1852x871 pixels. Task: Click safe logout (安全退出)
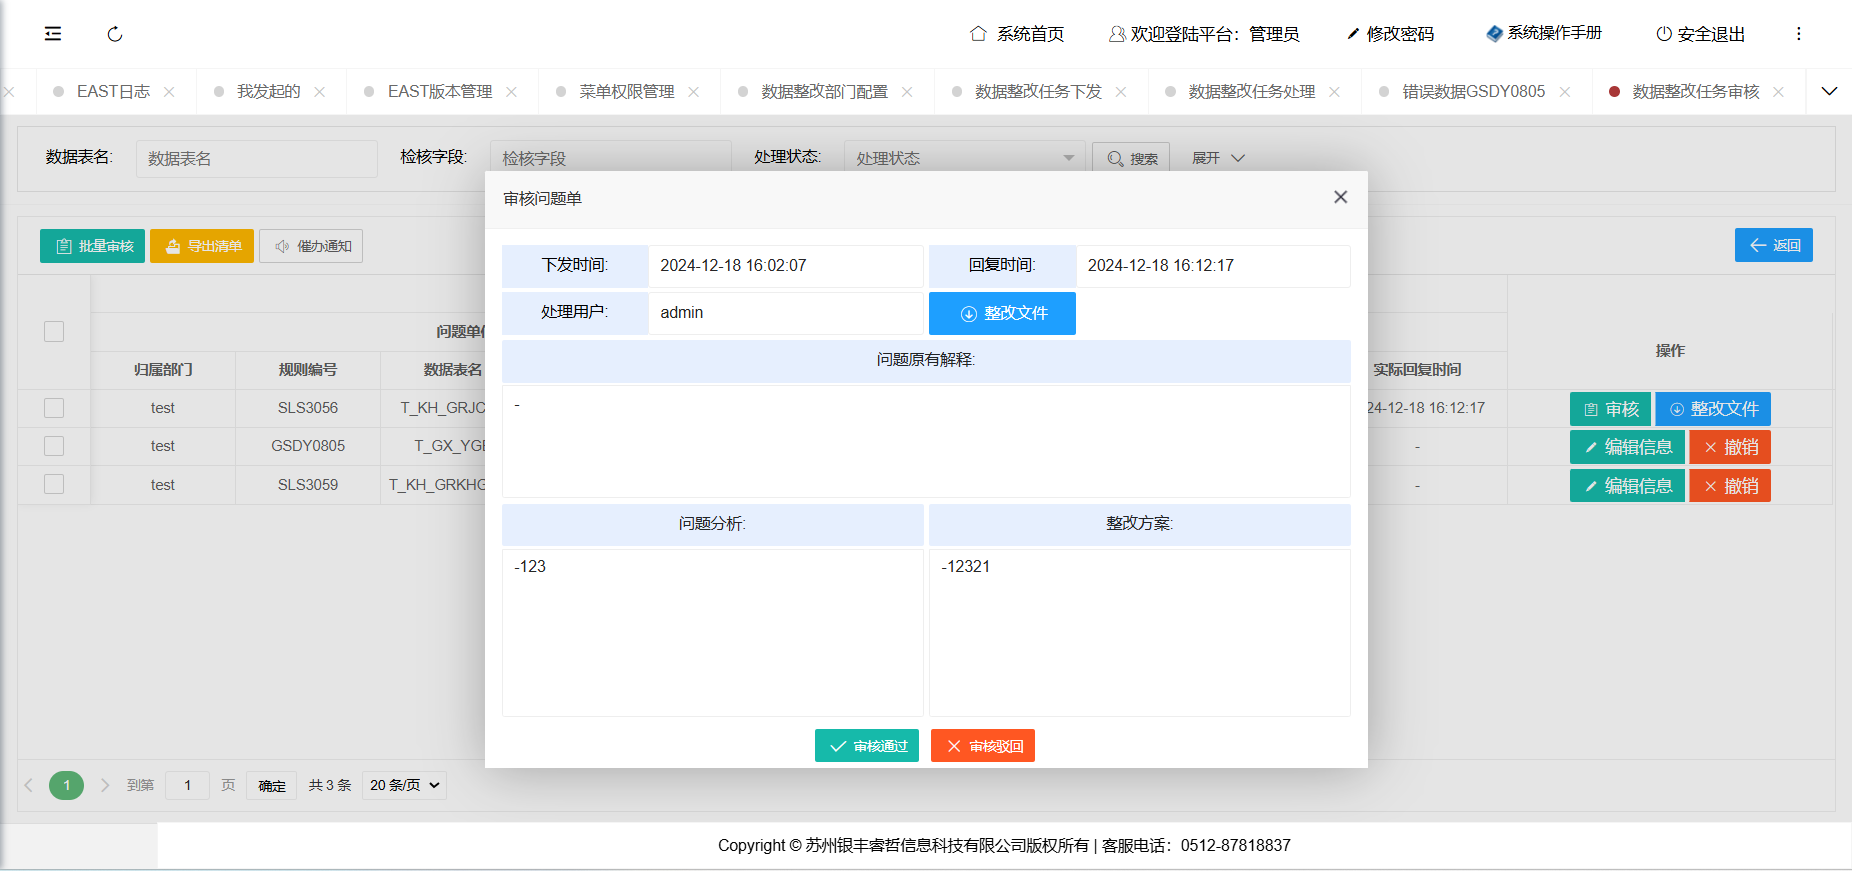click(1700, 34)
